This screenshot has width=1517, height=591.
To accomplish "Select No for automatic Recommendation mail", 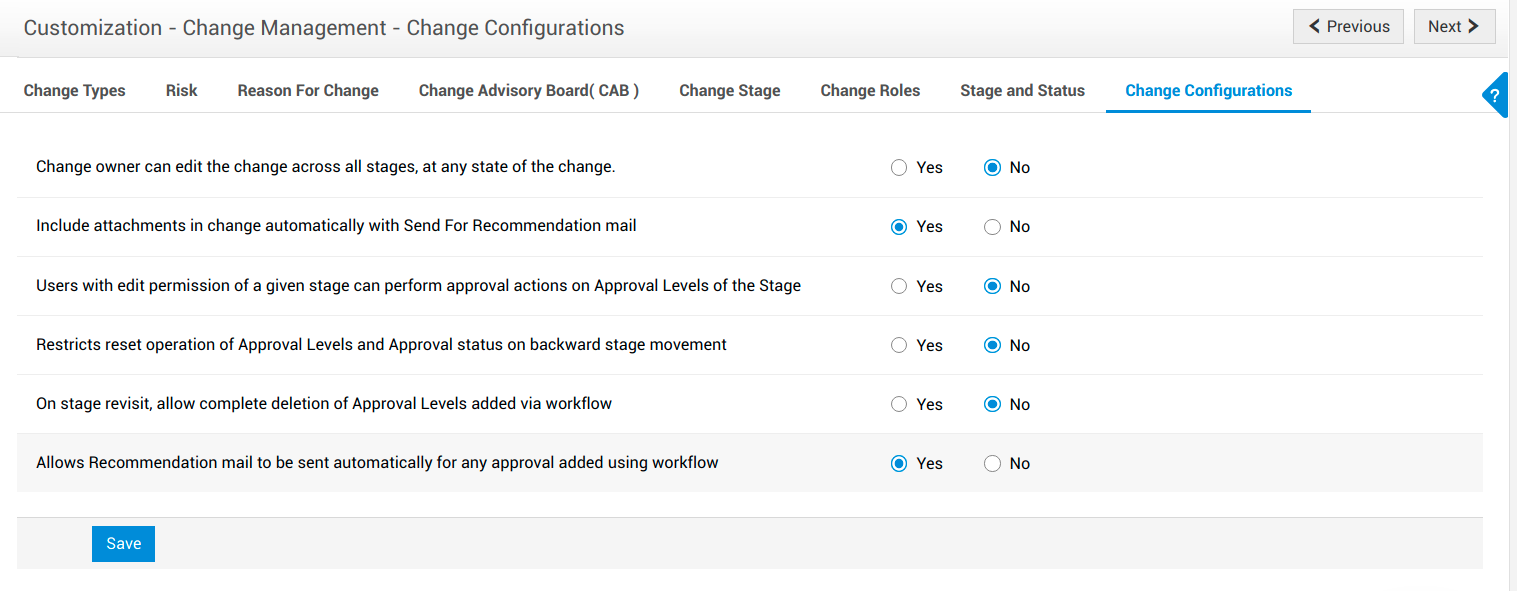I will click(992, 463).
